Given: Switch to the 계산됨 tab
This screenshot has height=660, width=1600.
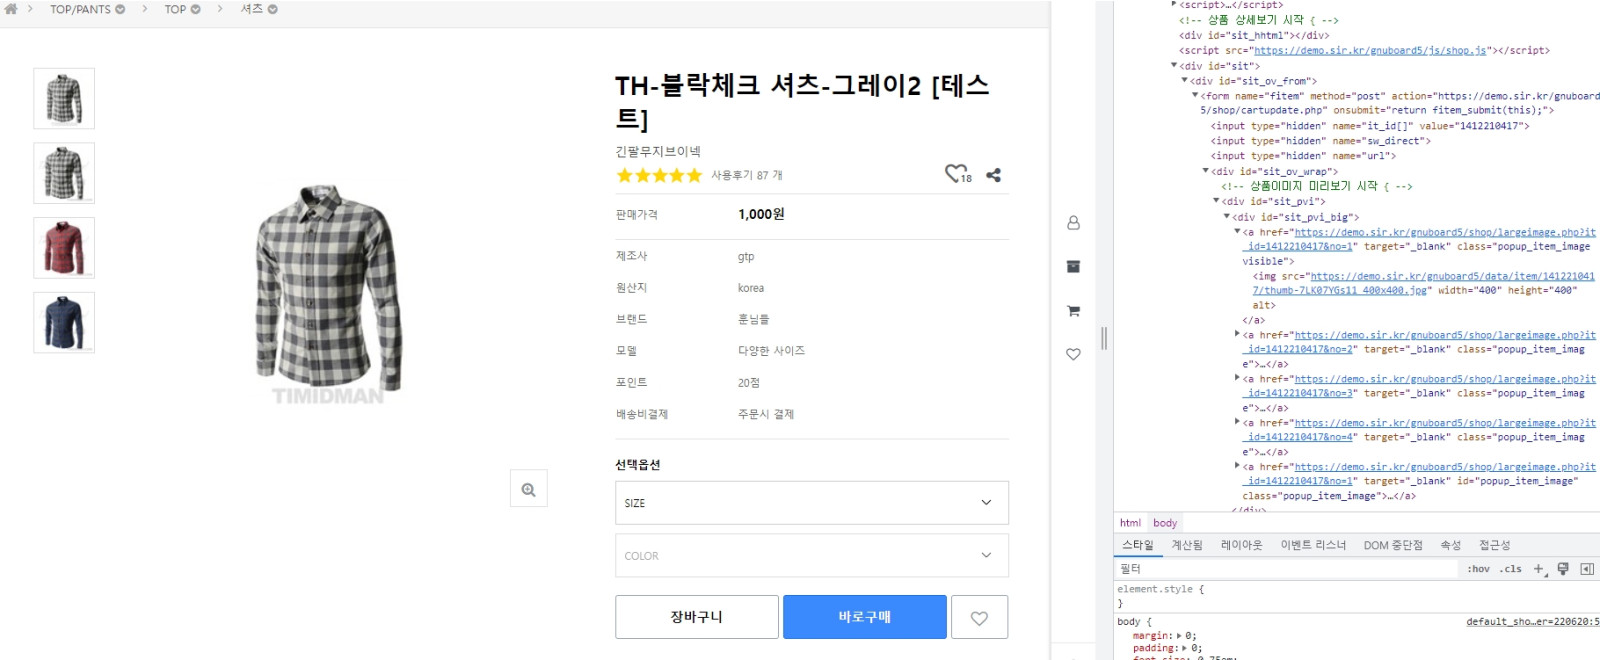Looking at the screenshot, I should coord(1187,545).
